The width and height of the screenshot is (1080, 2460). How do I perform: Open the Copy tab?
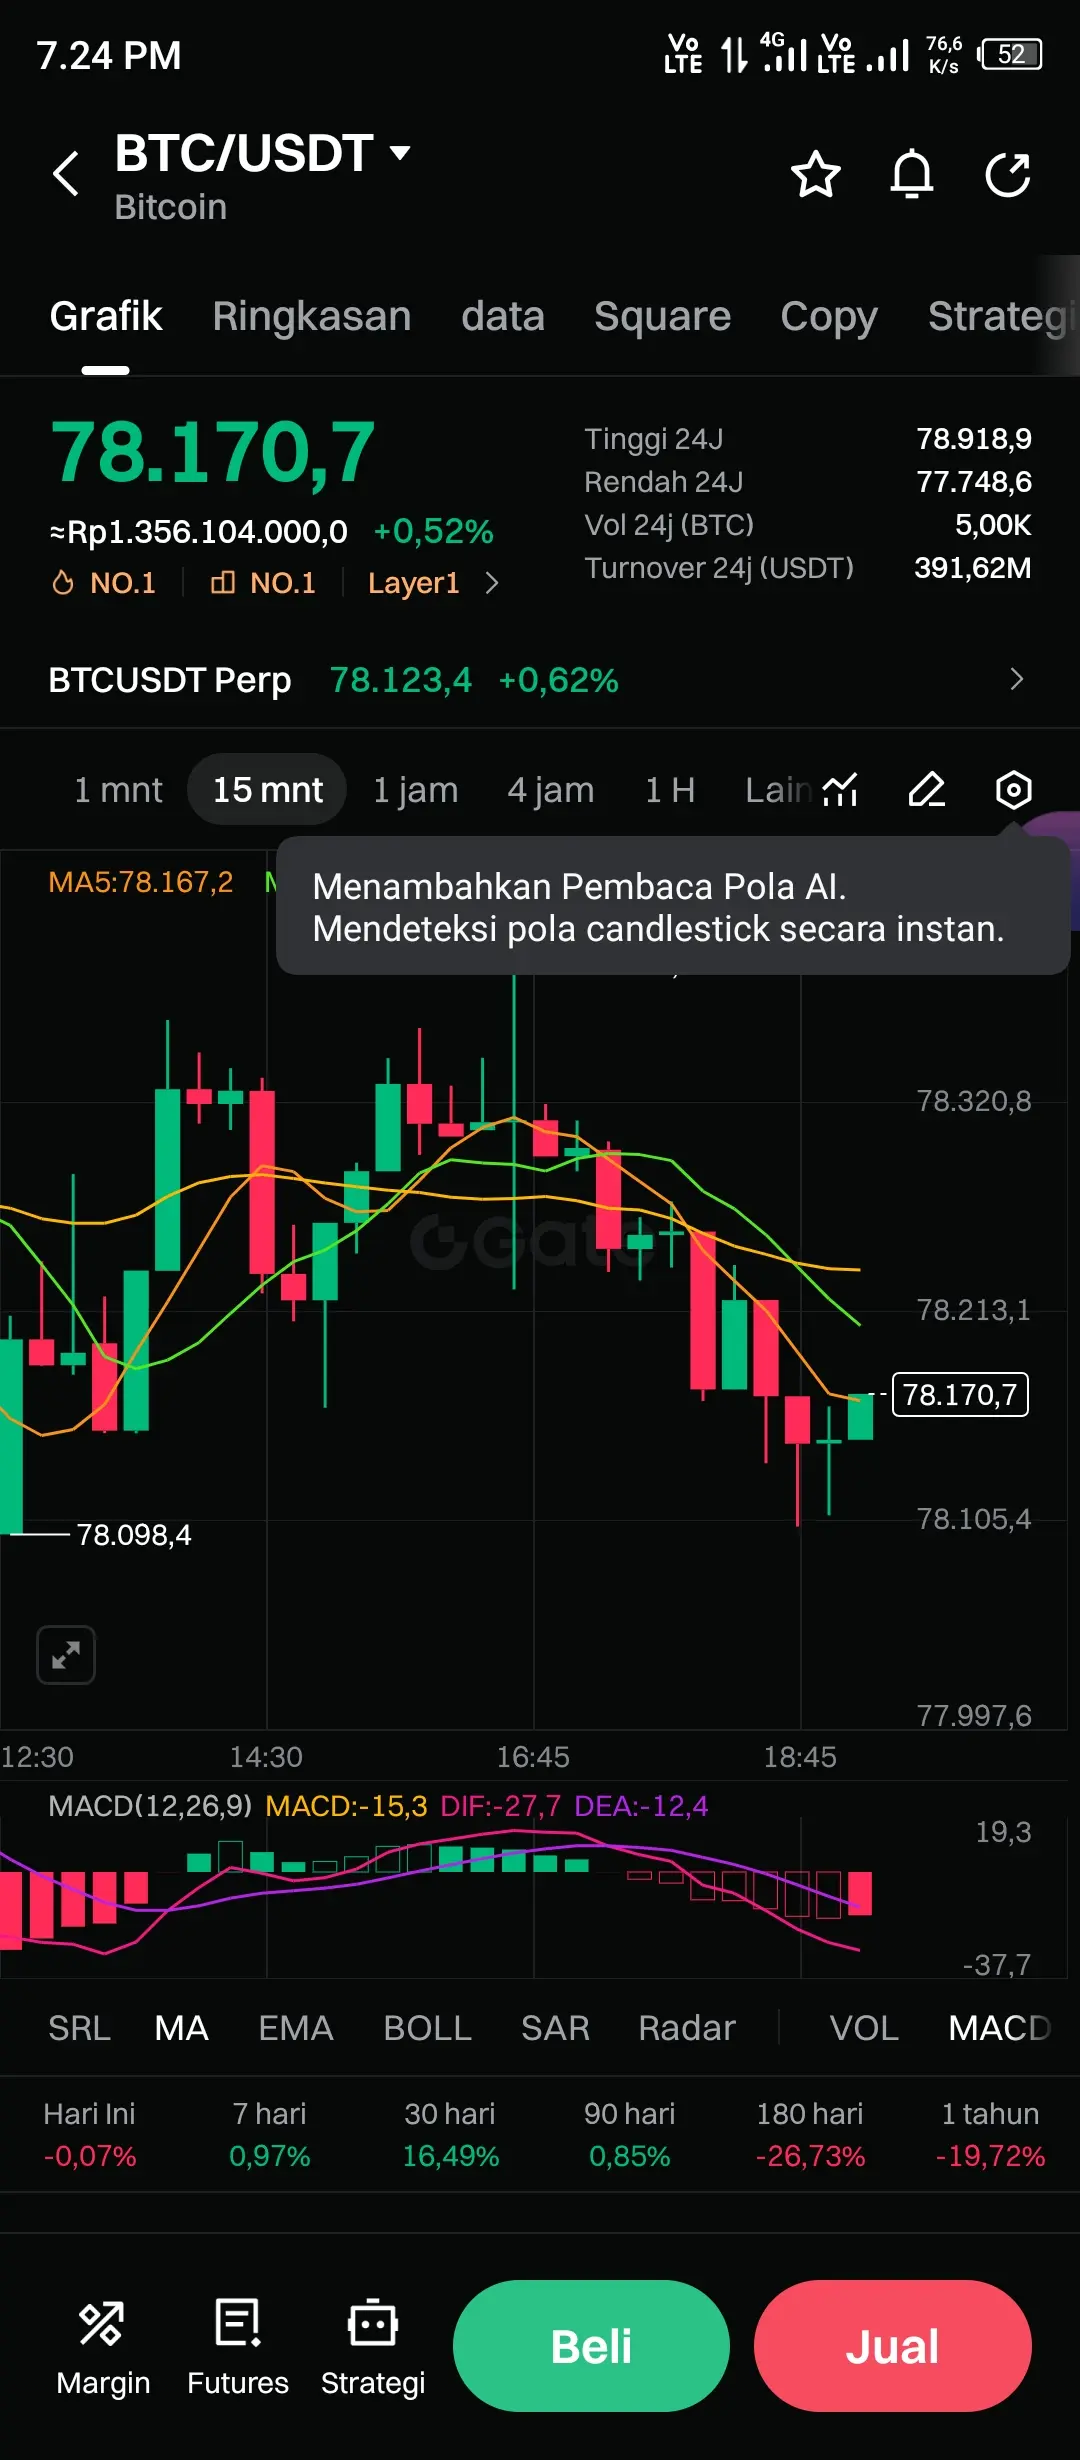pos(829,316)
